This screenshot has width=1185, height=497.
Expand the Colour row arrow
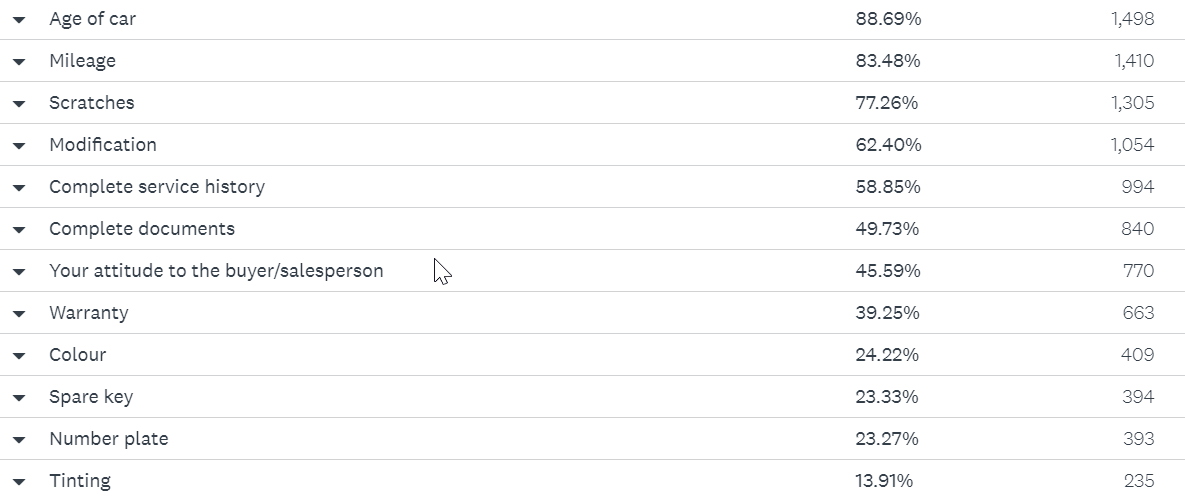tap(19, 356)
